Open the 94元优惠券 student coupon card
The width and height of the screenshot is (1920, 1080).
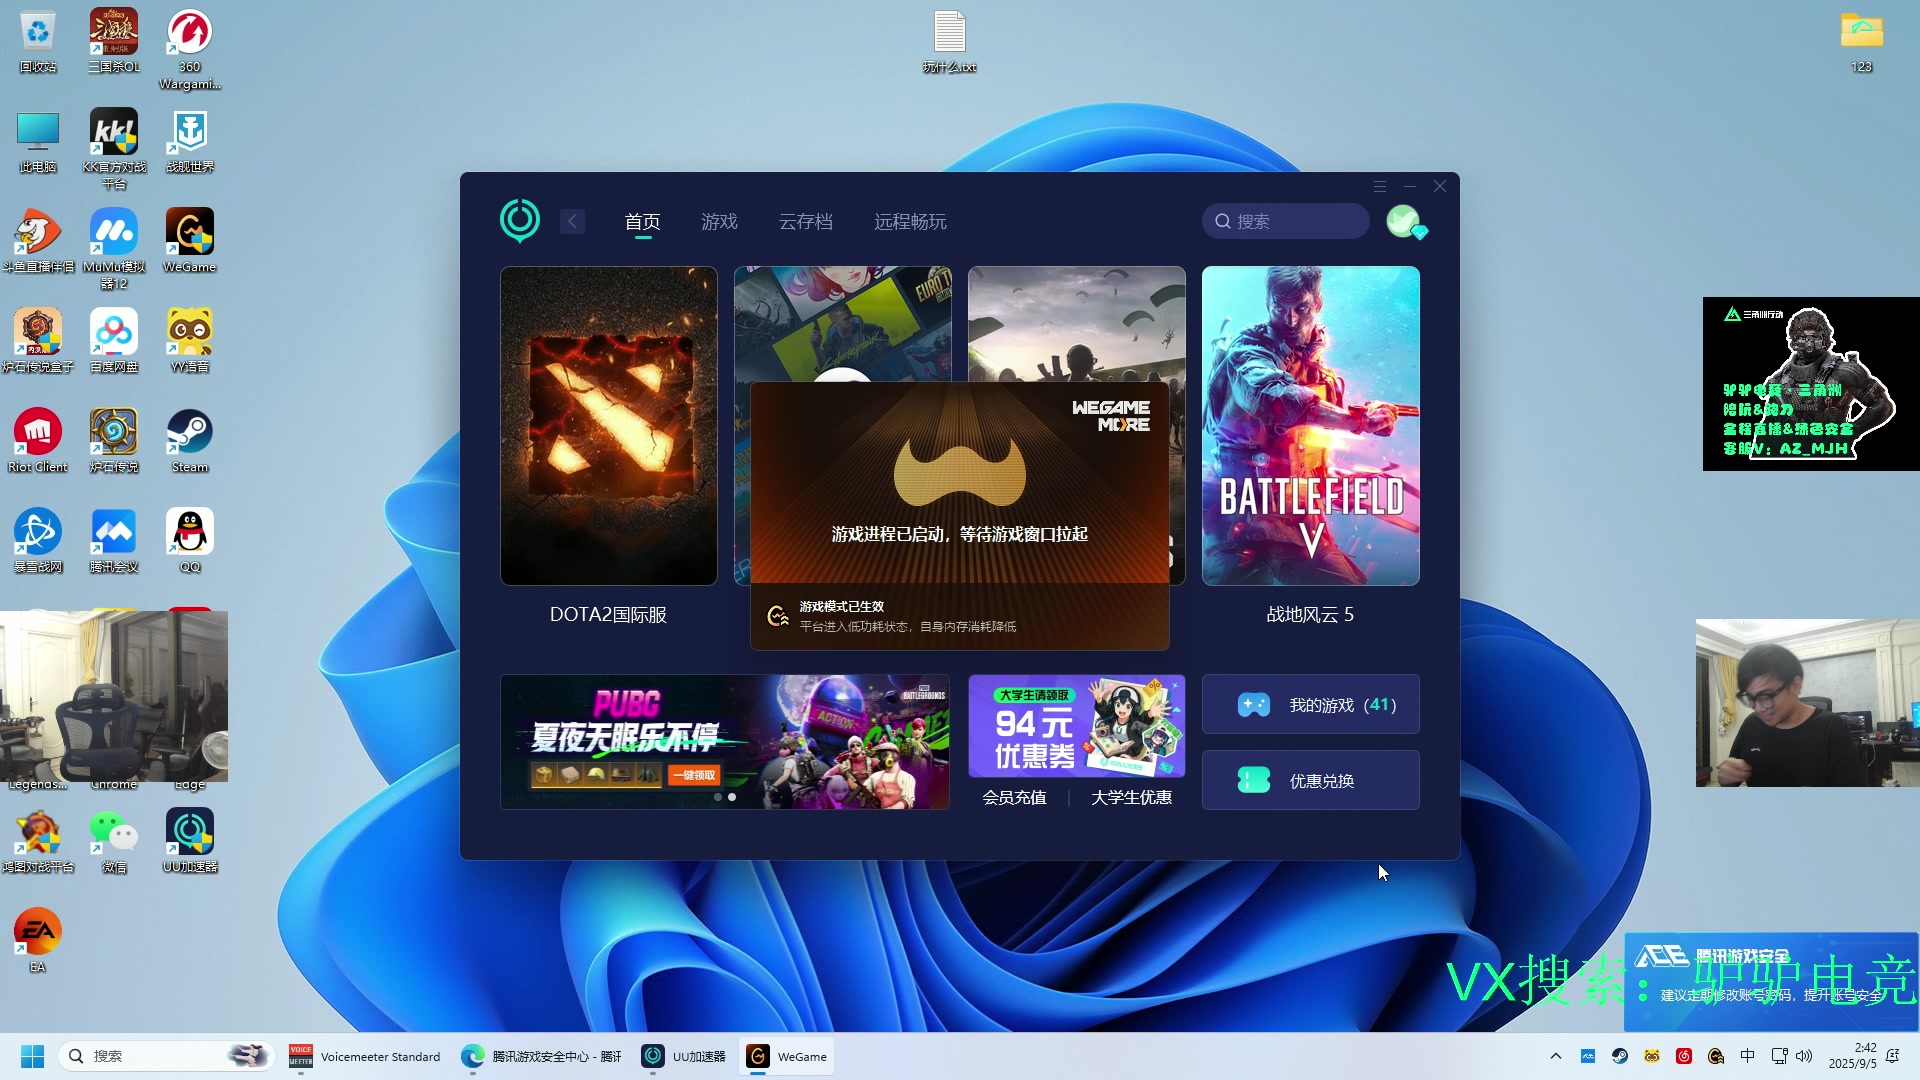[x=1077, y=726]
